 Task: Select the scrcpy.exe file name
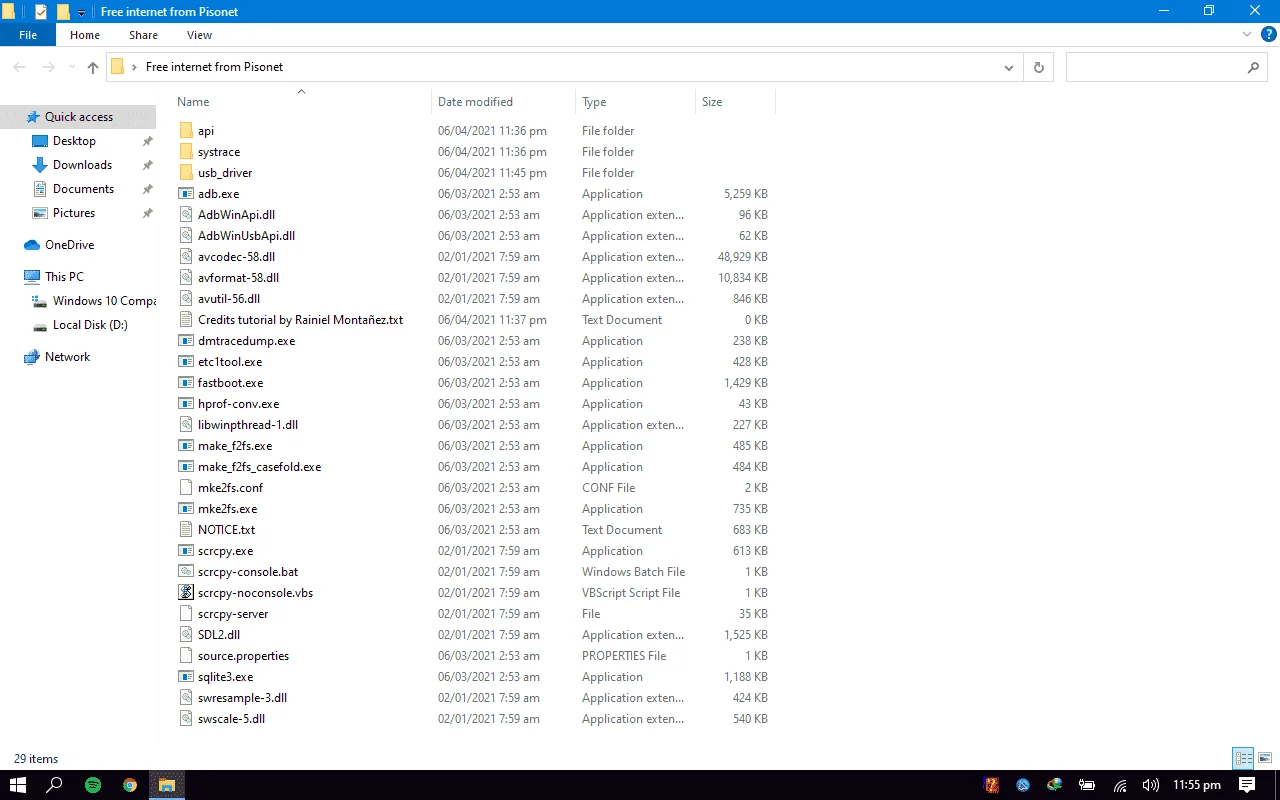tap(225, 551)
